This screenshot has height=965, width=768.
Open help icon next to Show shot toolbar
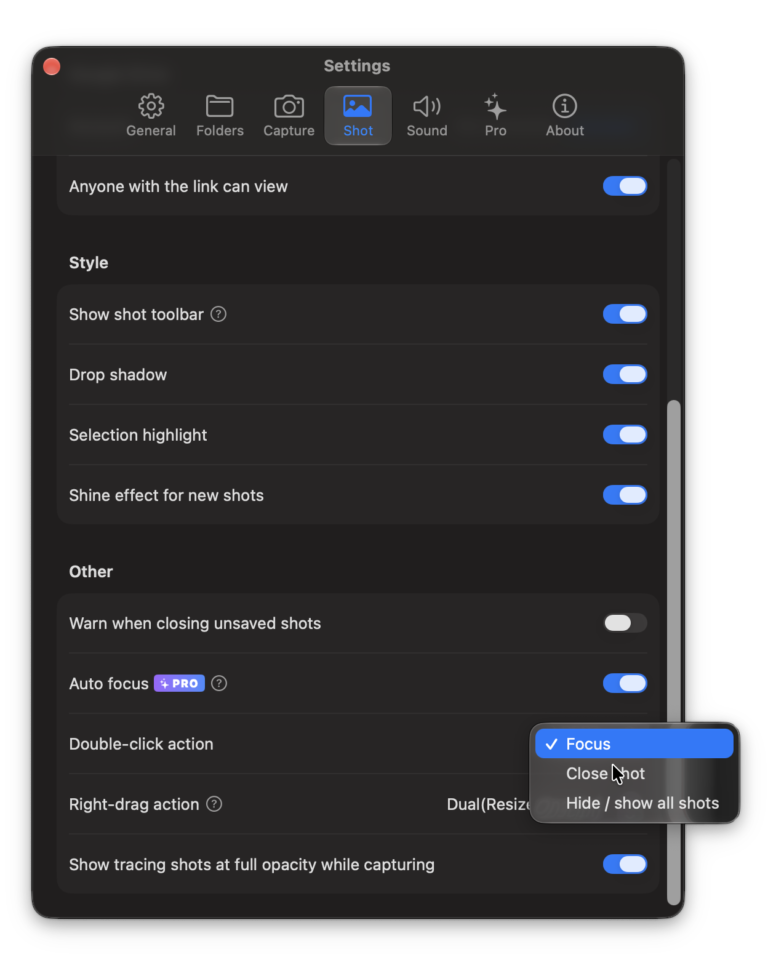pyautogui.click(x=218, y=314)
